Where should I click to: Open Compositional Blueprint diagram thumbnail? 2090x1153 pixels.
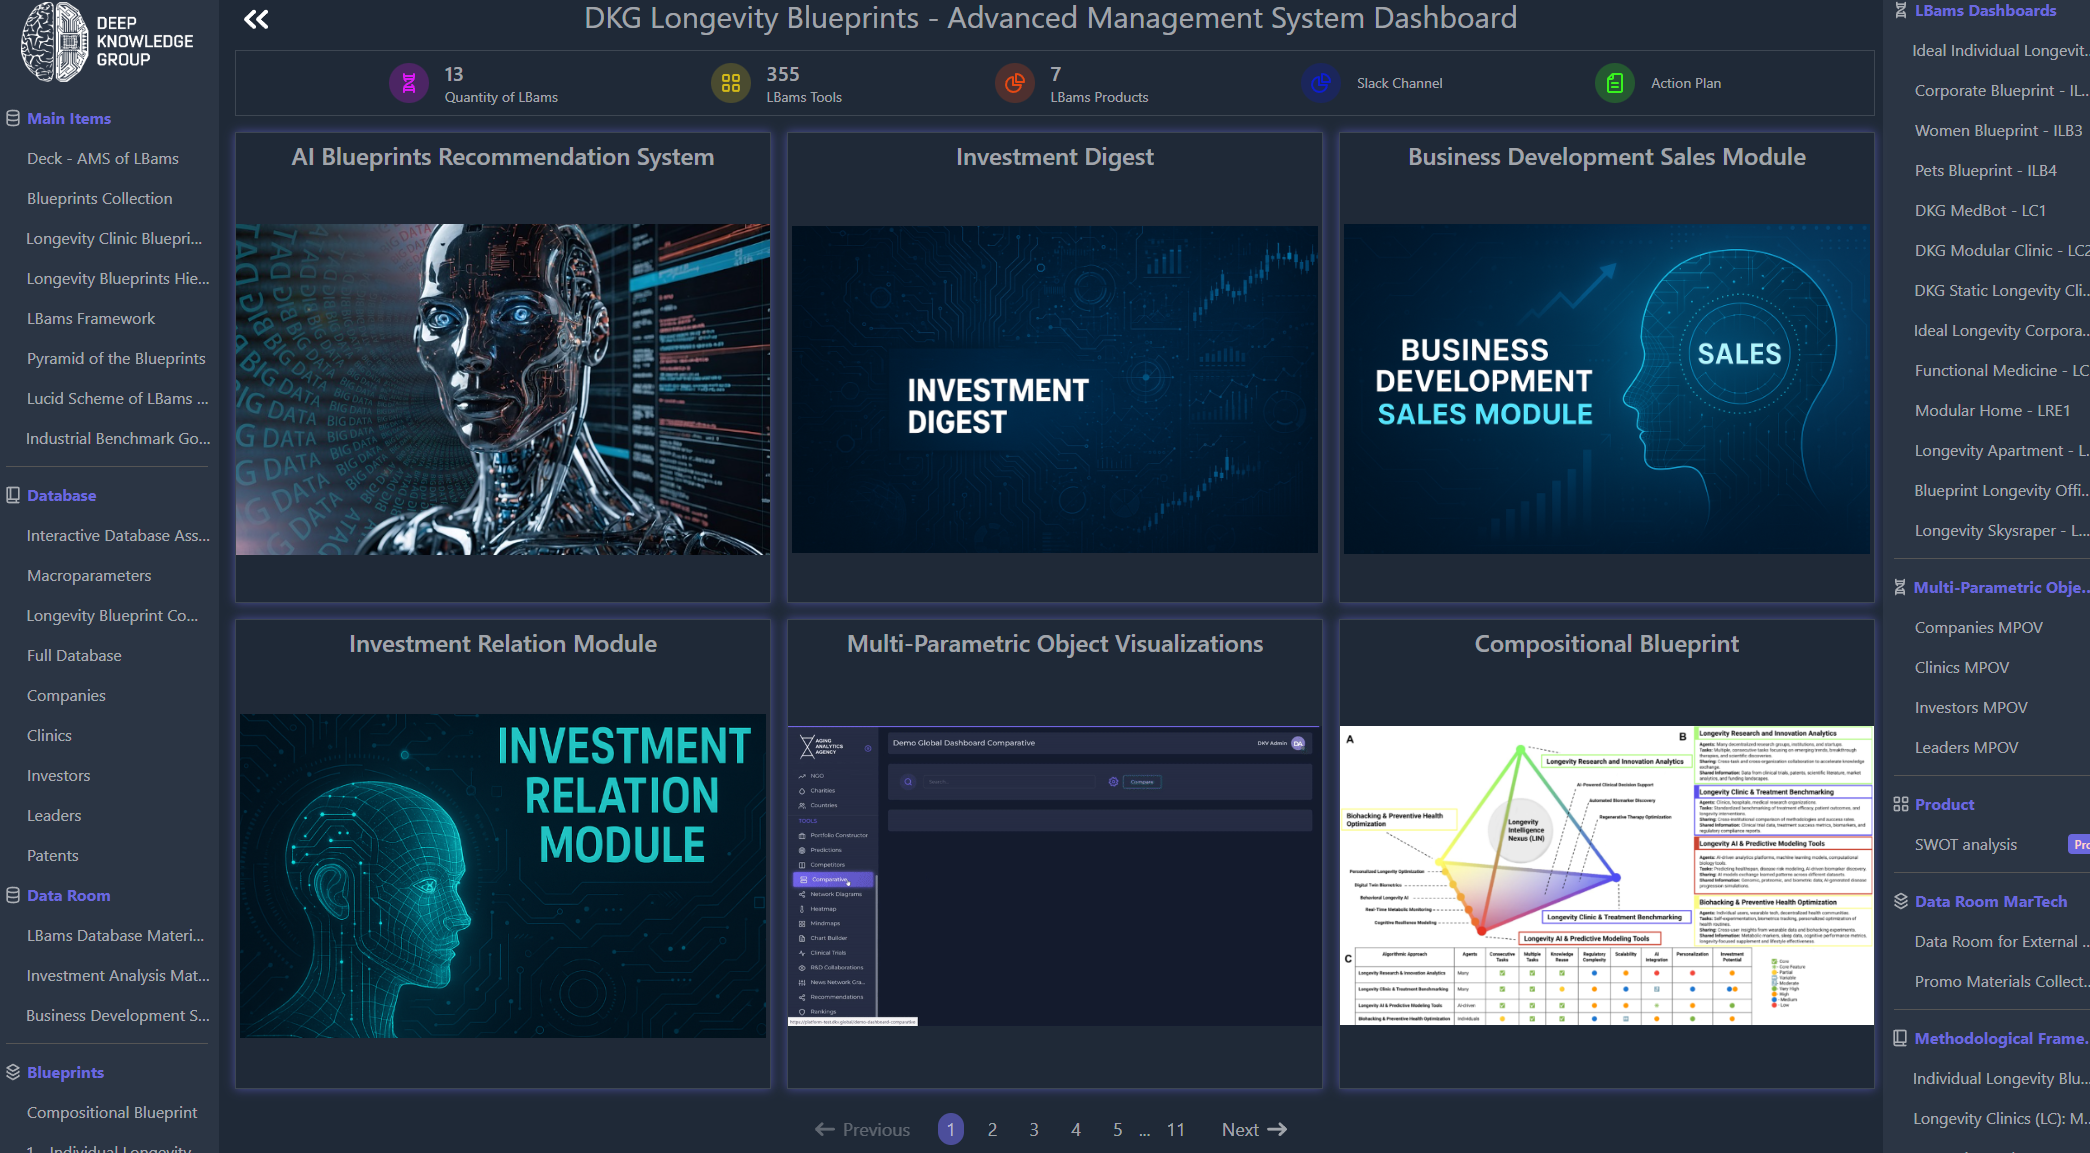(x=1606, y=875)
